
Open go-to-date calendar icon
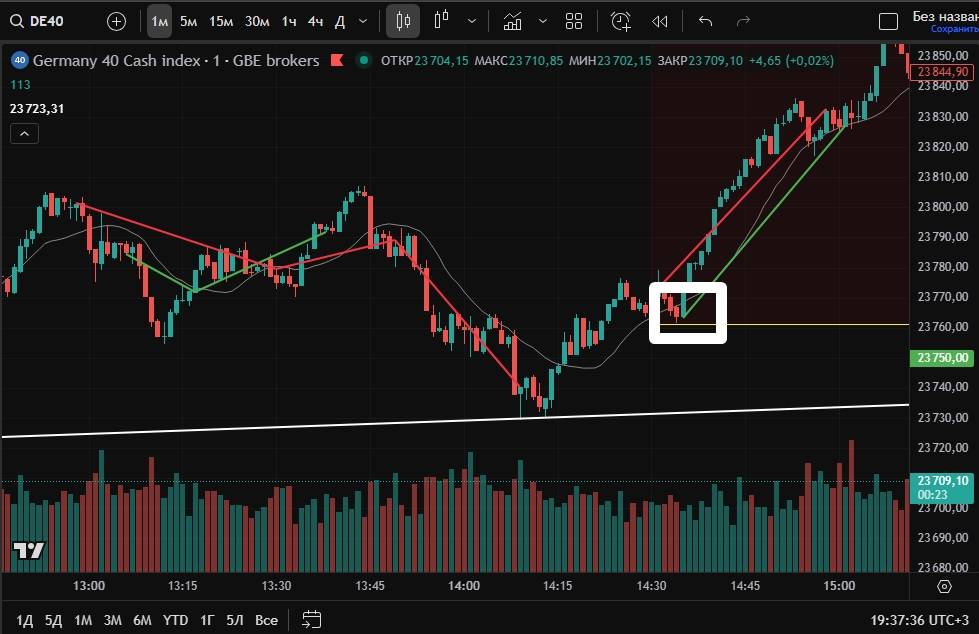pyautogui.click(x=311, y=619)
